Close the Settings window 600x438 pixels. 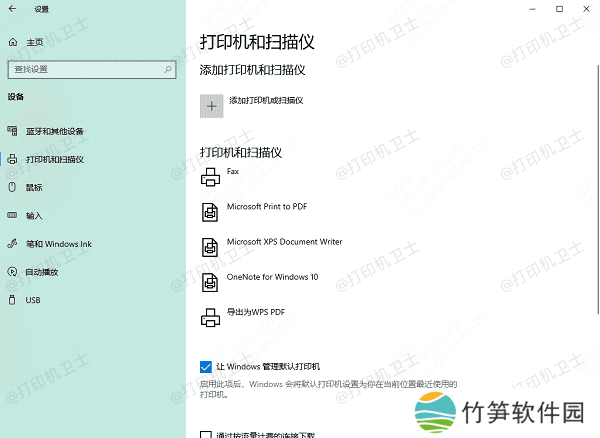586,9
